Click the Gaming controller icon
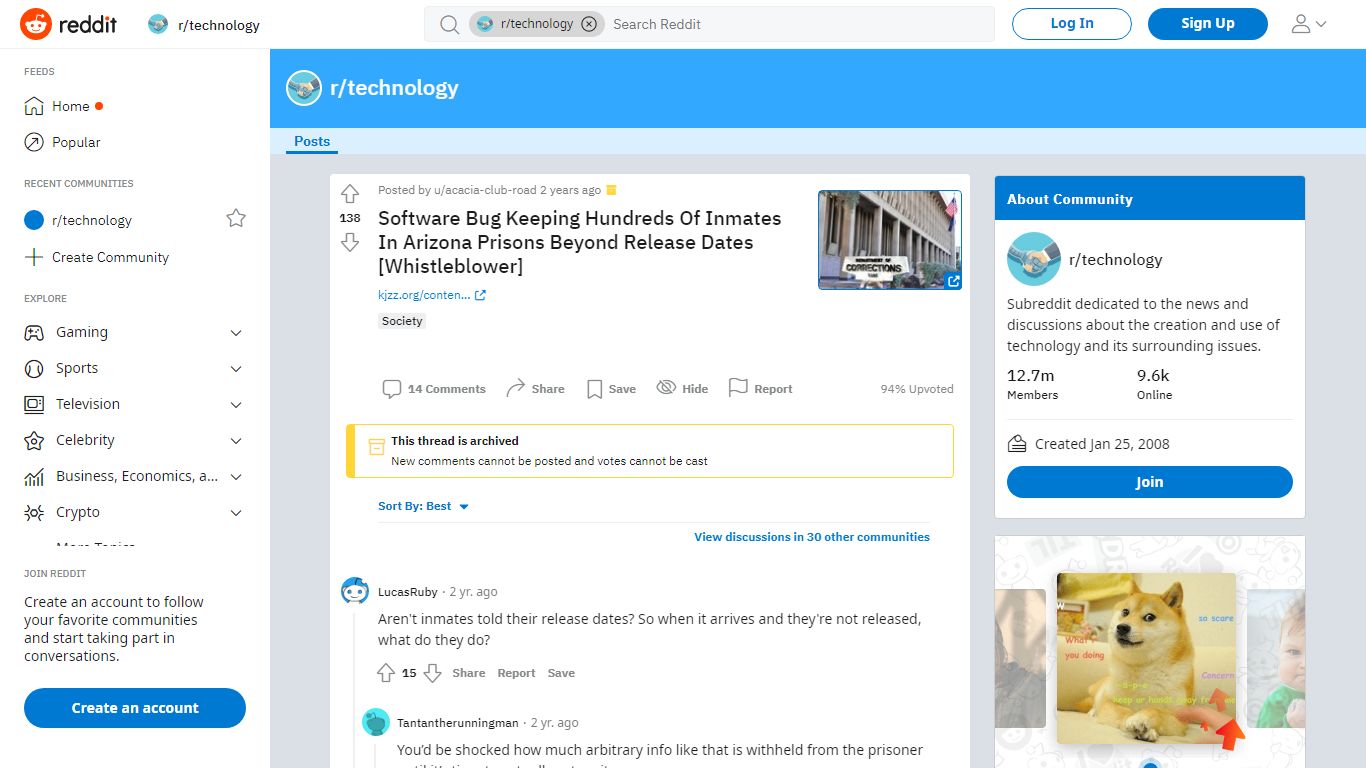 (x=34, y=333)
